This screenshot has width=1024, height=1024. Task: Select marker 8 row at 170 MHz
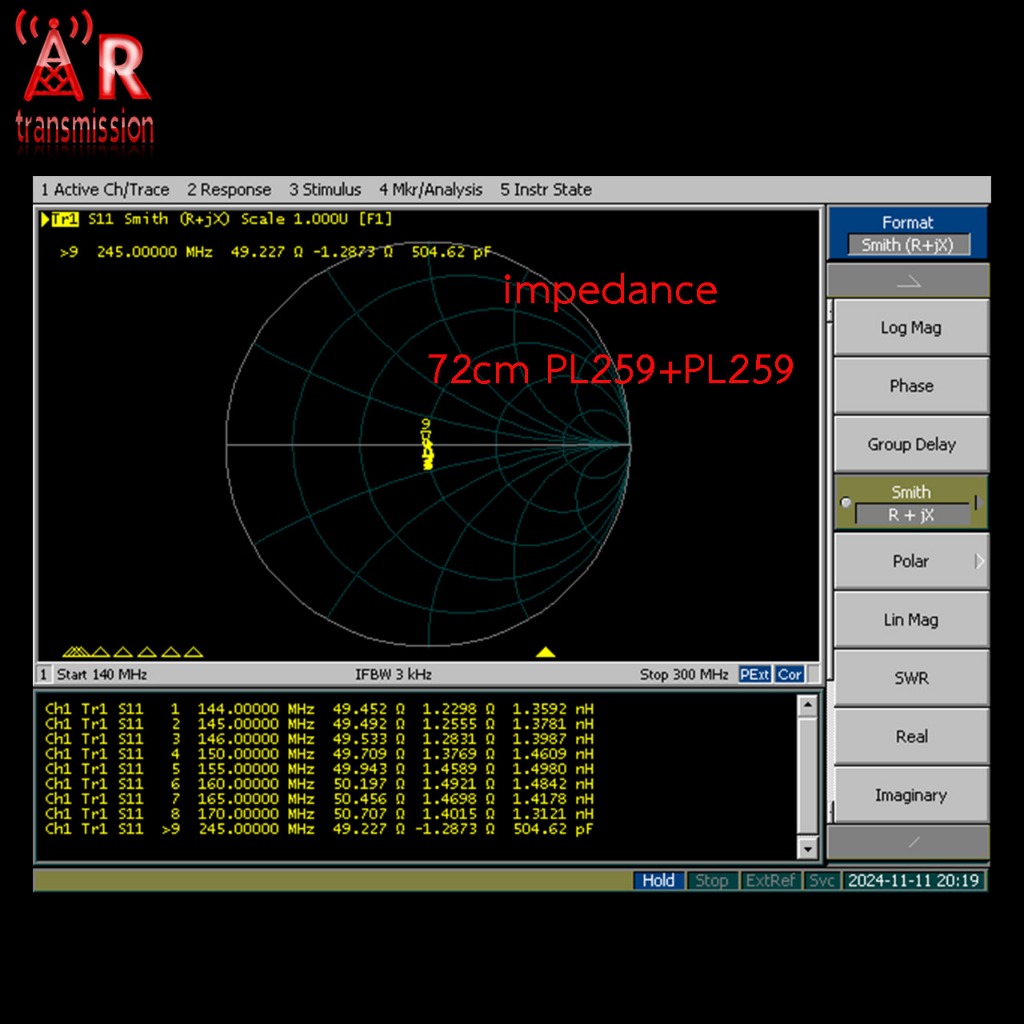pos(319,814)
